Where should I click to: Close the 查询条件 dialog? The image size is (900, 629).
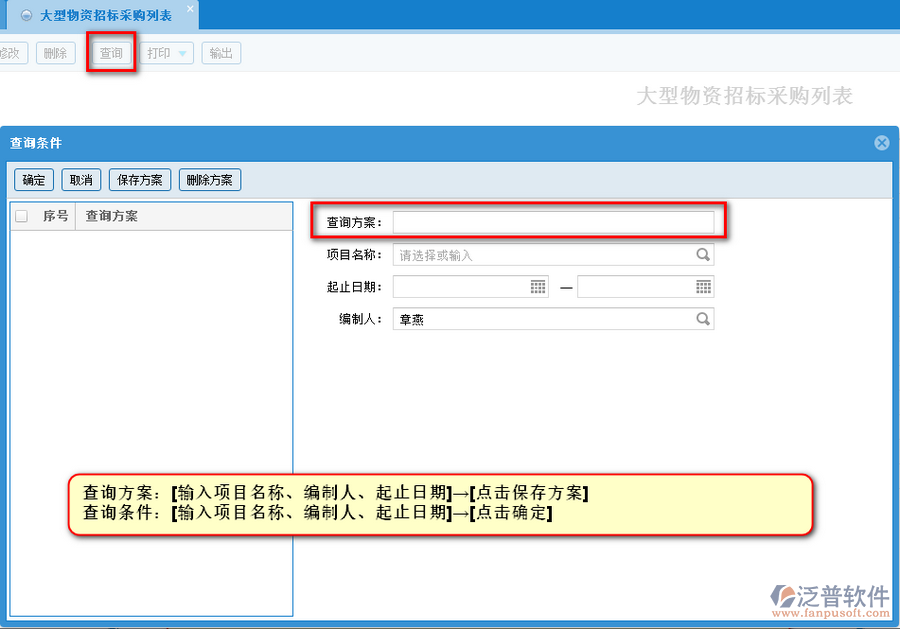pos(882,143)
